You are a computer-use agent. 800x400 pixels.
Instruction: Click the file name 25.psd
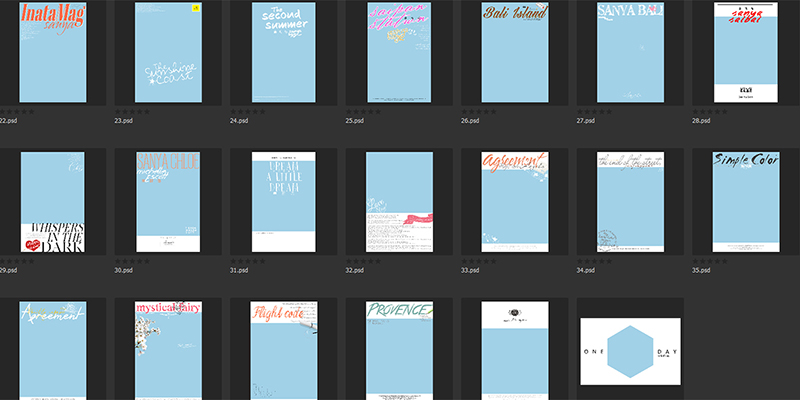tap(355, 121)
